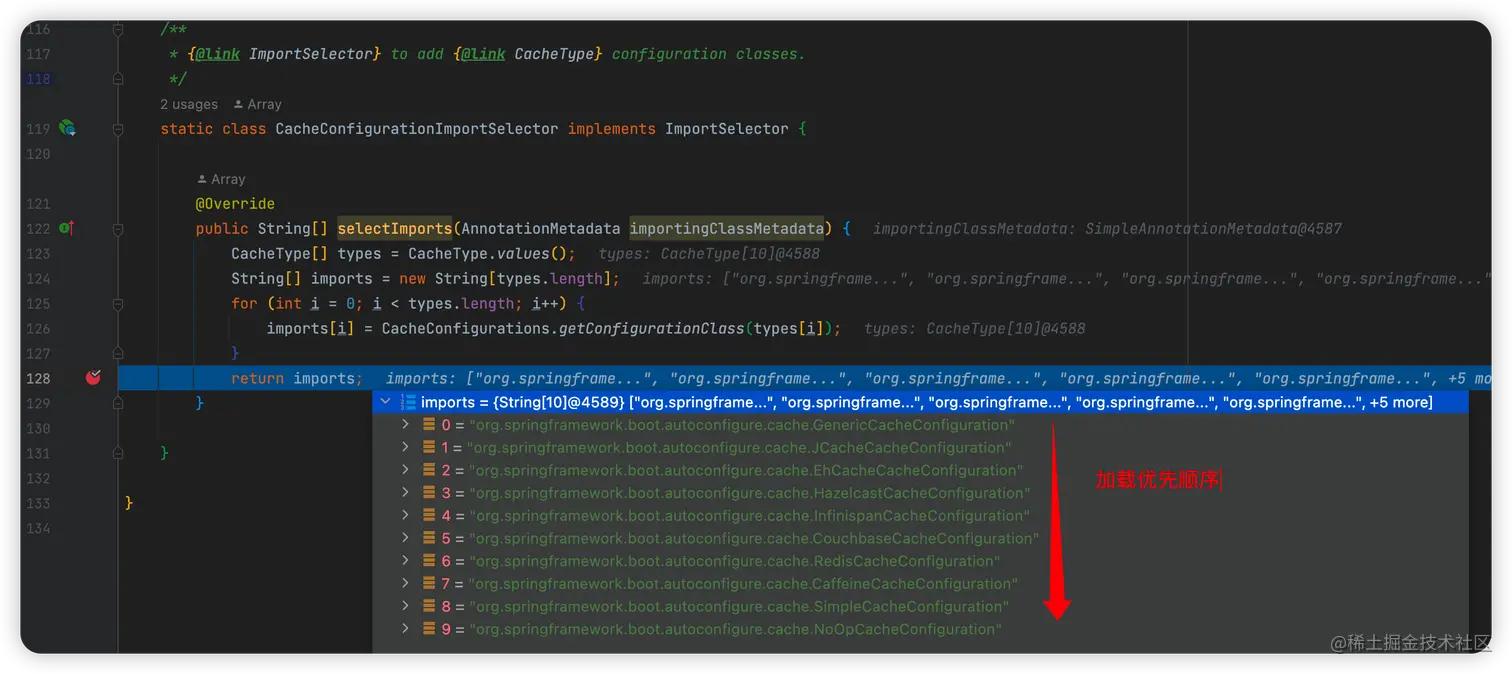This screenshot has height=674, width=1512.
Task: Click the selectImports method name
Action: pos(394,229)
